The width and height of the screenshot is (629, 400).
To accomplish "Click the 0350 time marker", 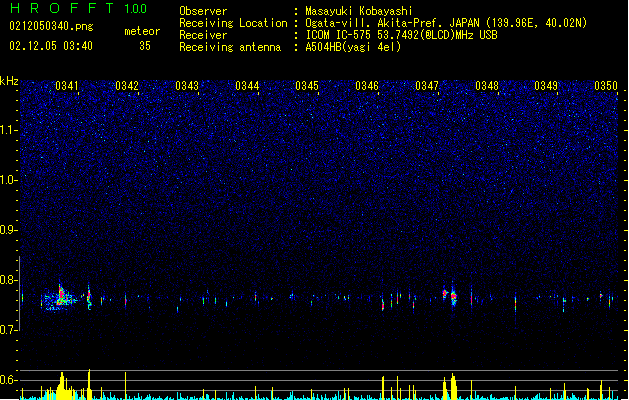I will tap(606, 86).
